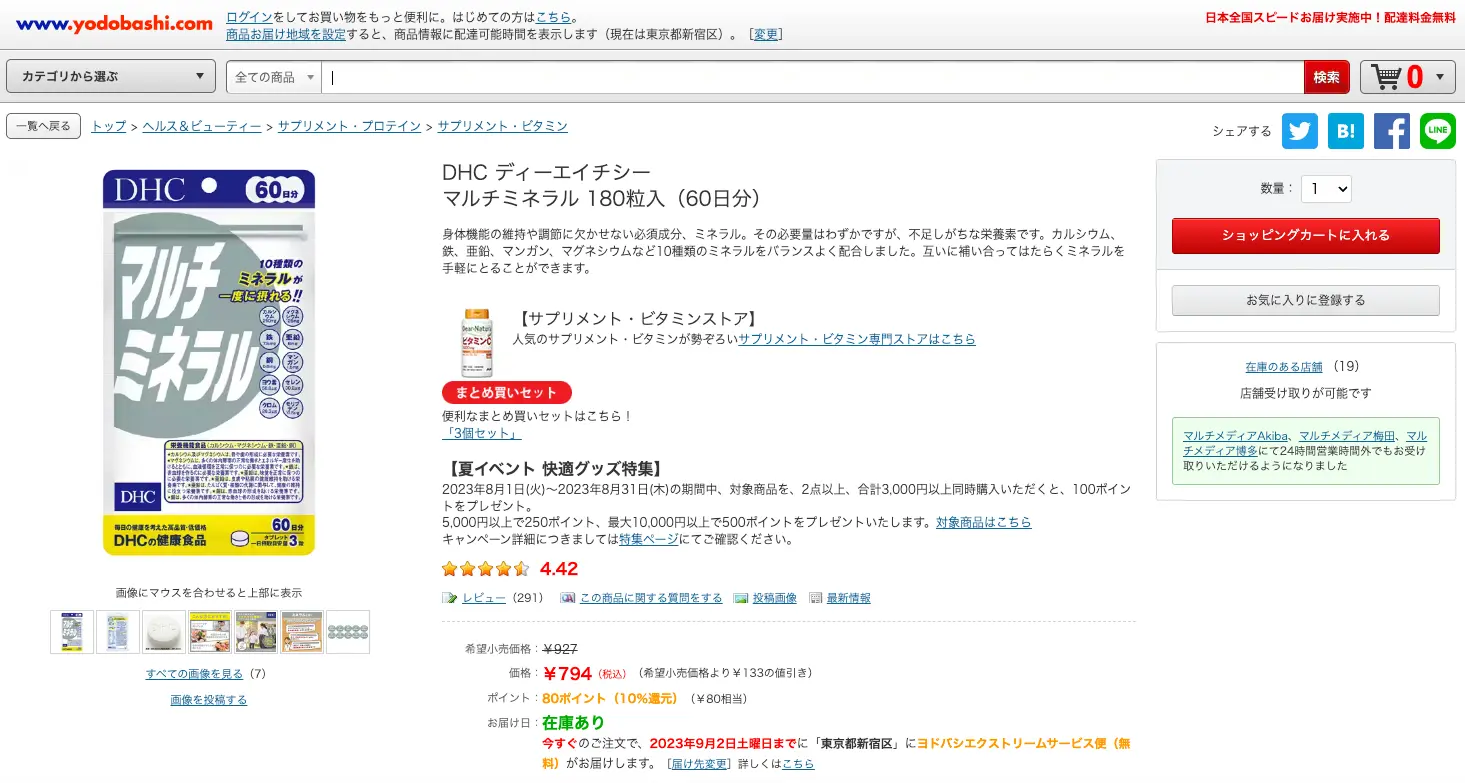Viewport: 1465px width, 783px height.
Task: Share product on Twitter icon
Action: coord(1300,131)
